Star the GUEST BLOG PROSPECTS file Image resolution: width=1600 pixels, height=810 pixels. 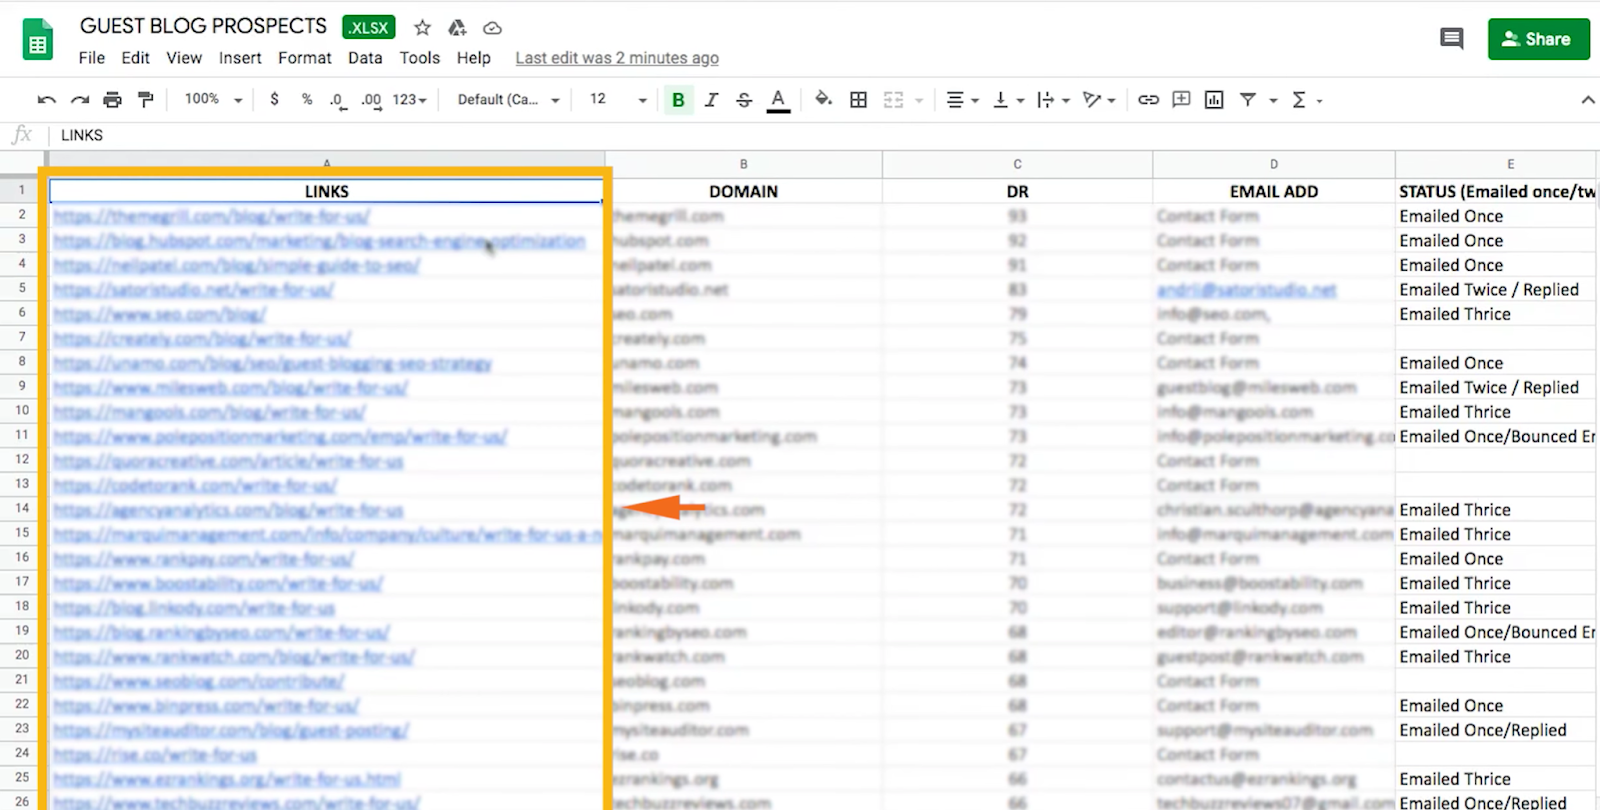423,28
